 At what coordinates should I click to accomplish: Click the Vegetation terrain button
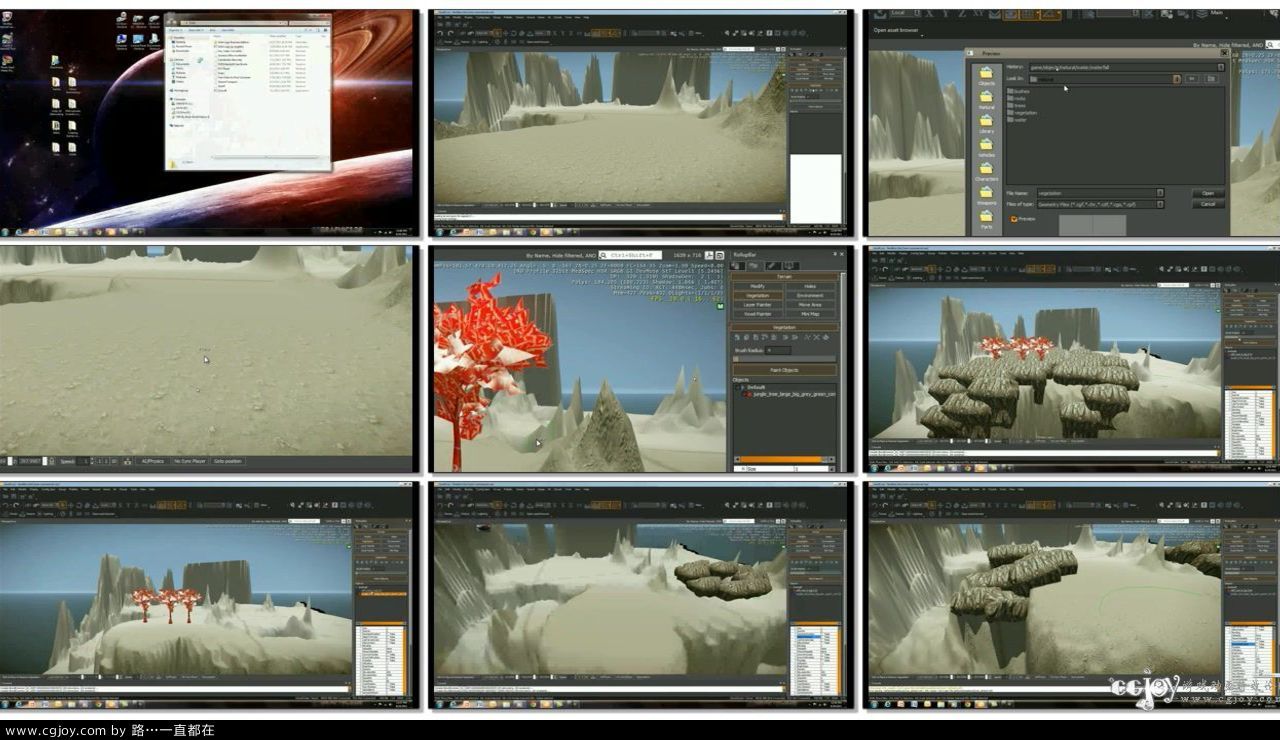pos(758,296)
